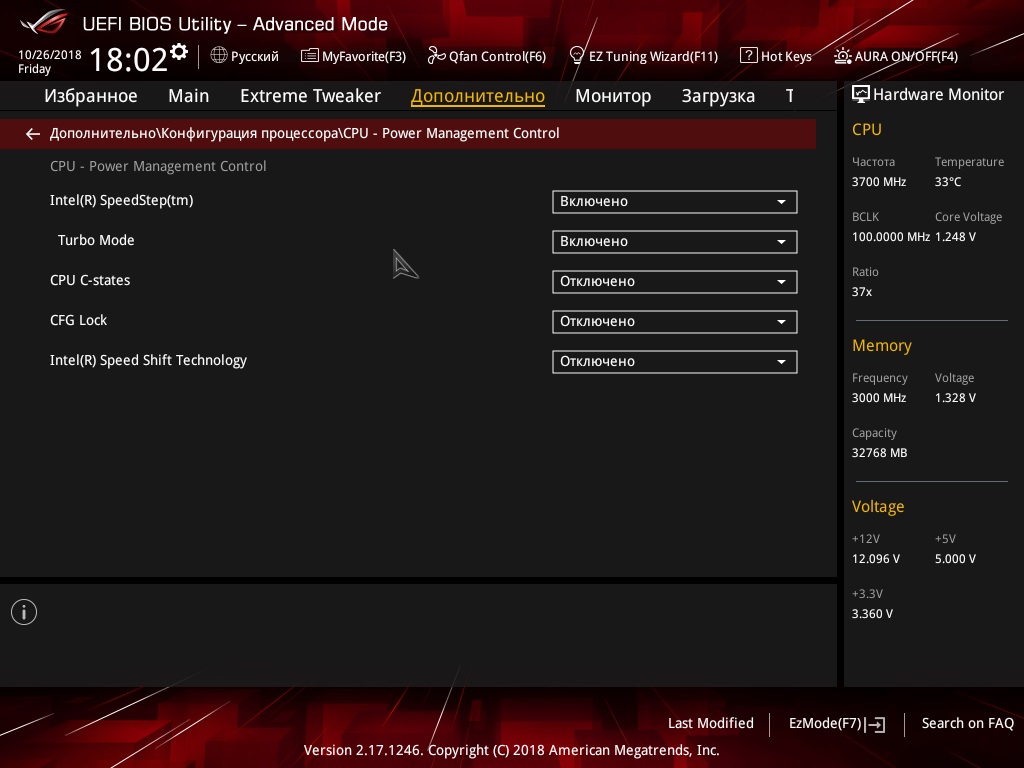The width and height of the screenshot is (1024, 768).
Task: Click the EzMode exit arrow icon
Action: click(875, 724)
